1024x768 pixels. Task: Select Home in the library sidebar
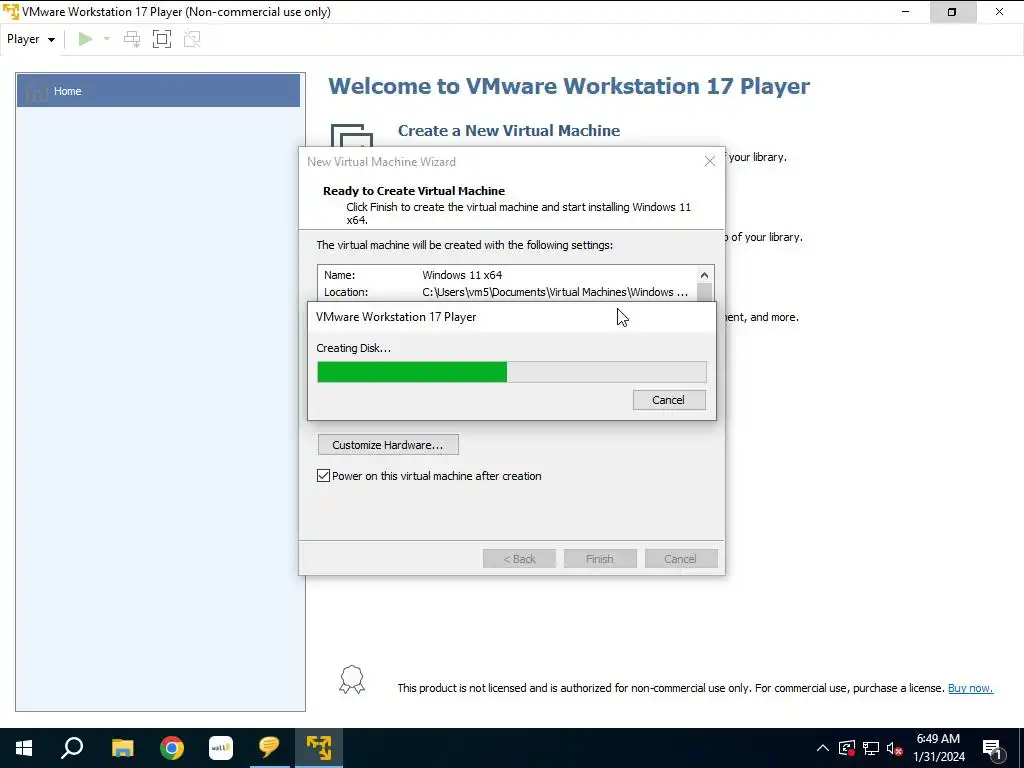[158, 91]
